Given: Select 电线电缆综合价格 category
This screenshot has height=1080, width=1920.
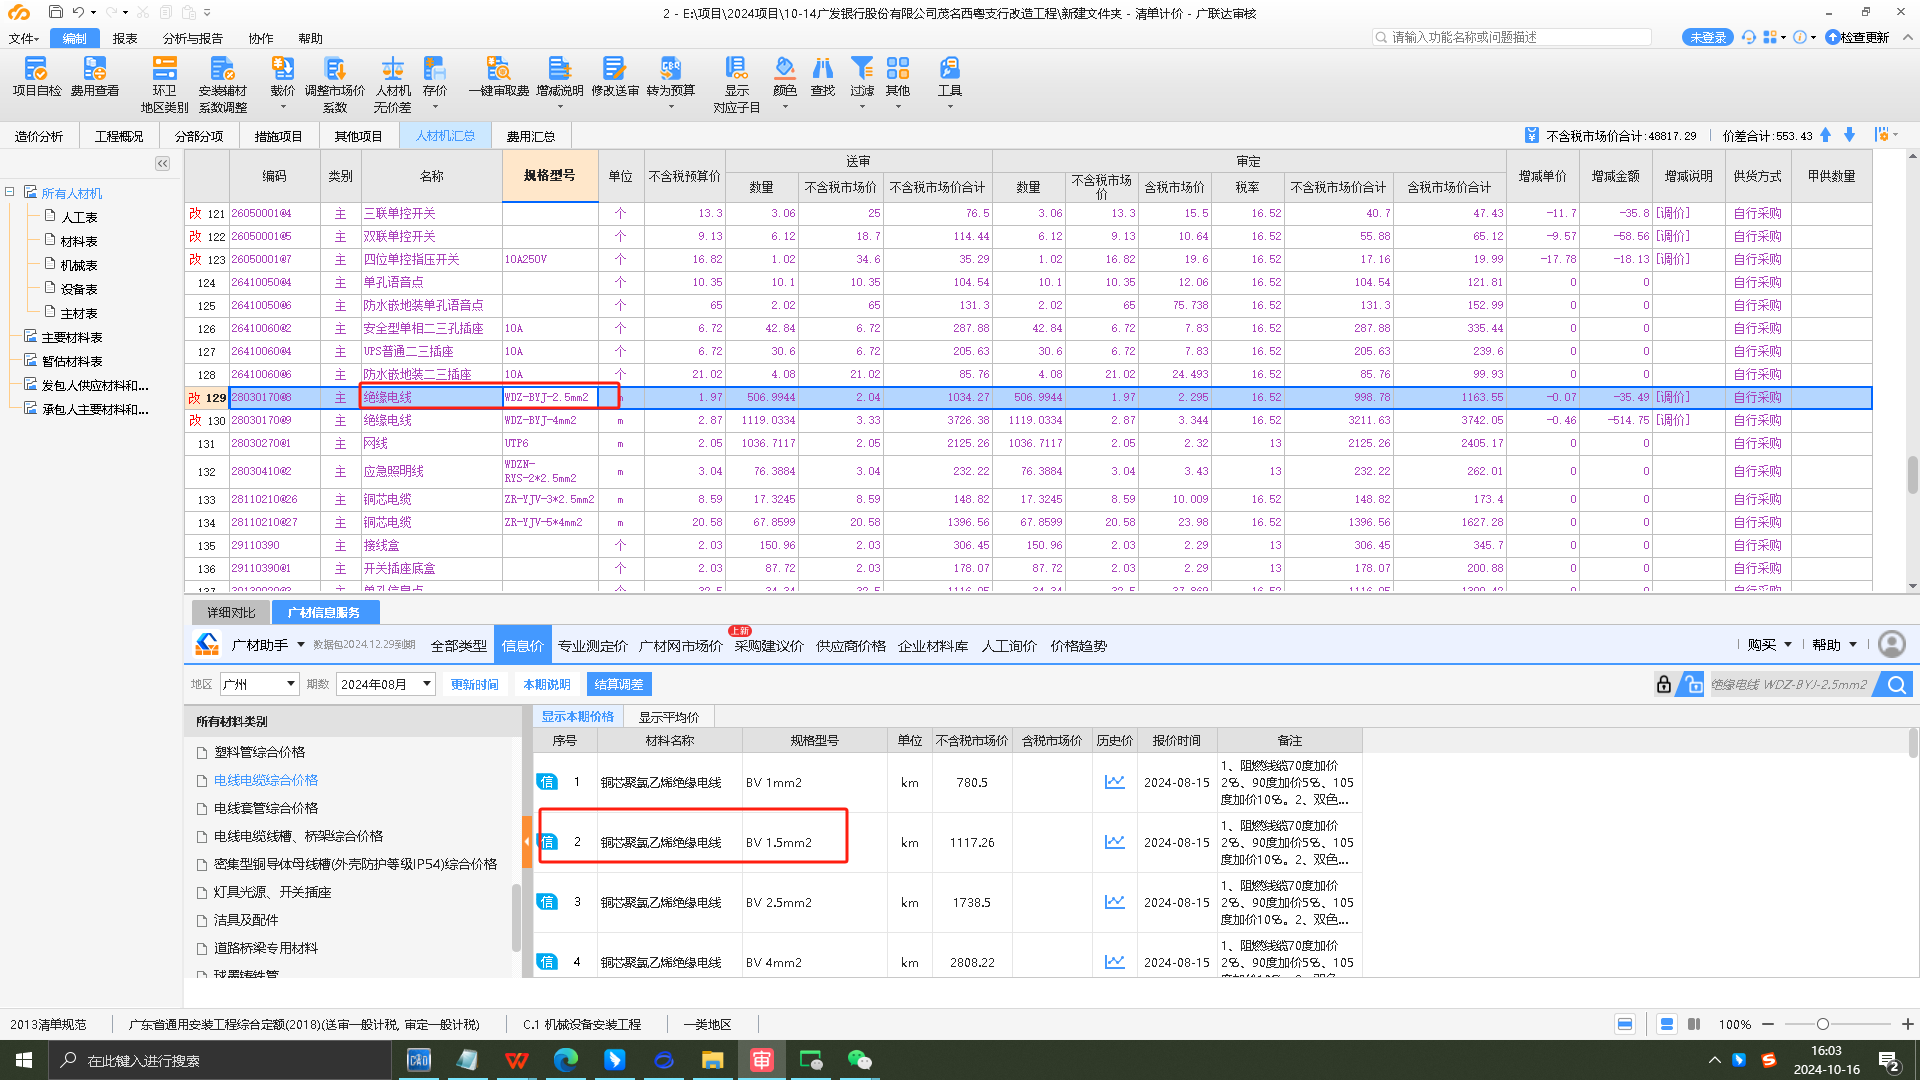Looking at the screenshot, I should click(266, 780).
